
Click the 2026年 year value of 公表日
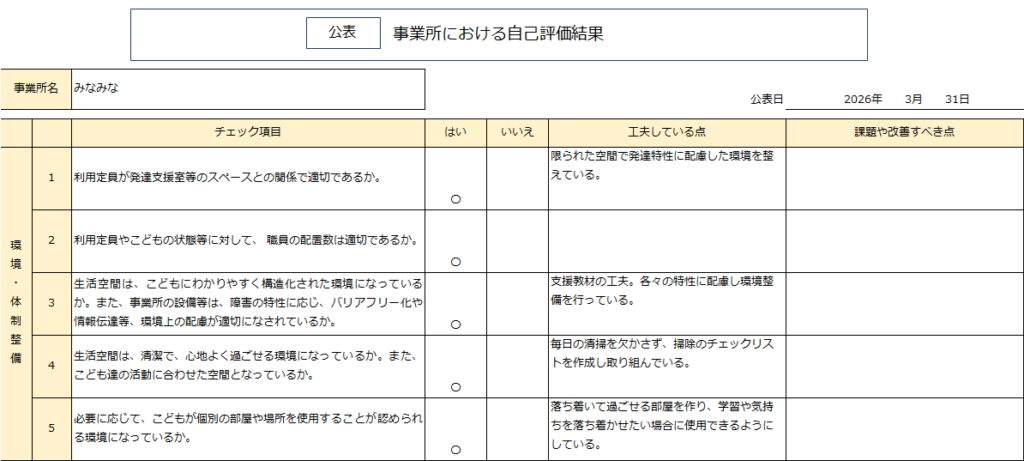point(862,100)
